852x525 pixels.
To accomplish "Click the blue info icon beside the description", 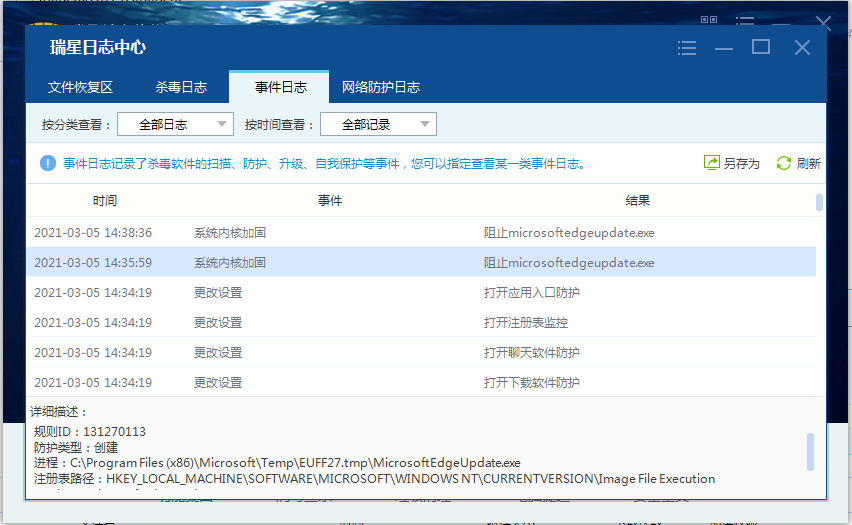I will click(48, 163).
